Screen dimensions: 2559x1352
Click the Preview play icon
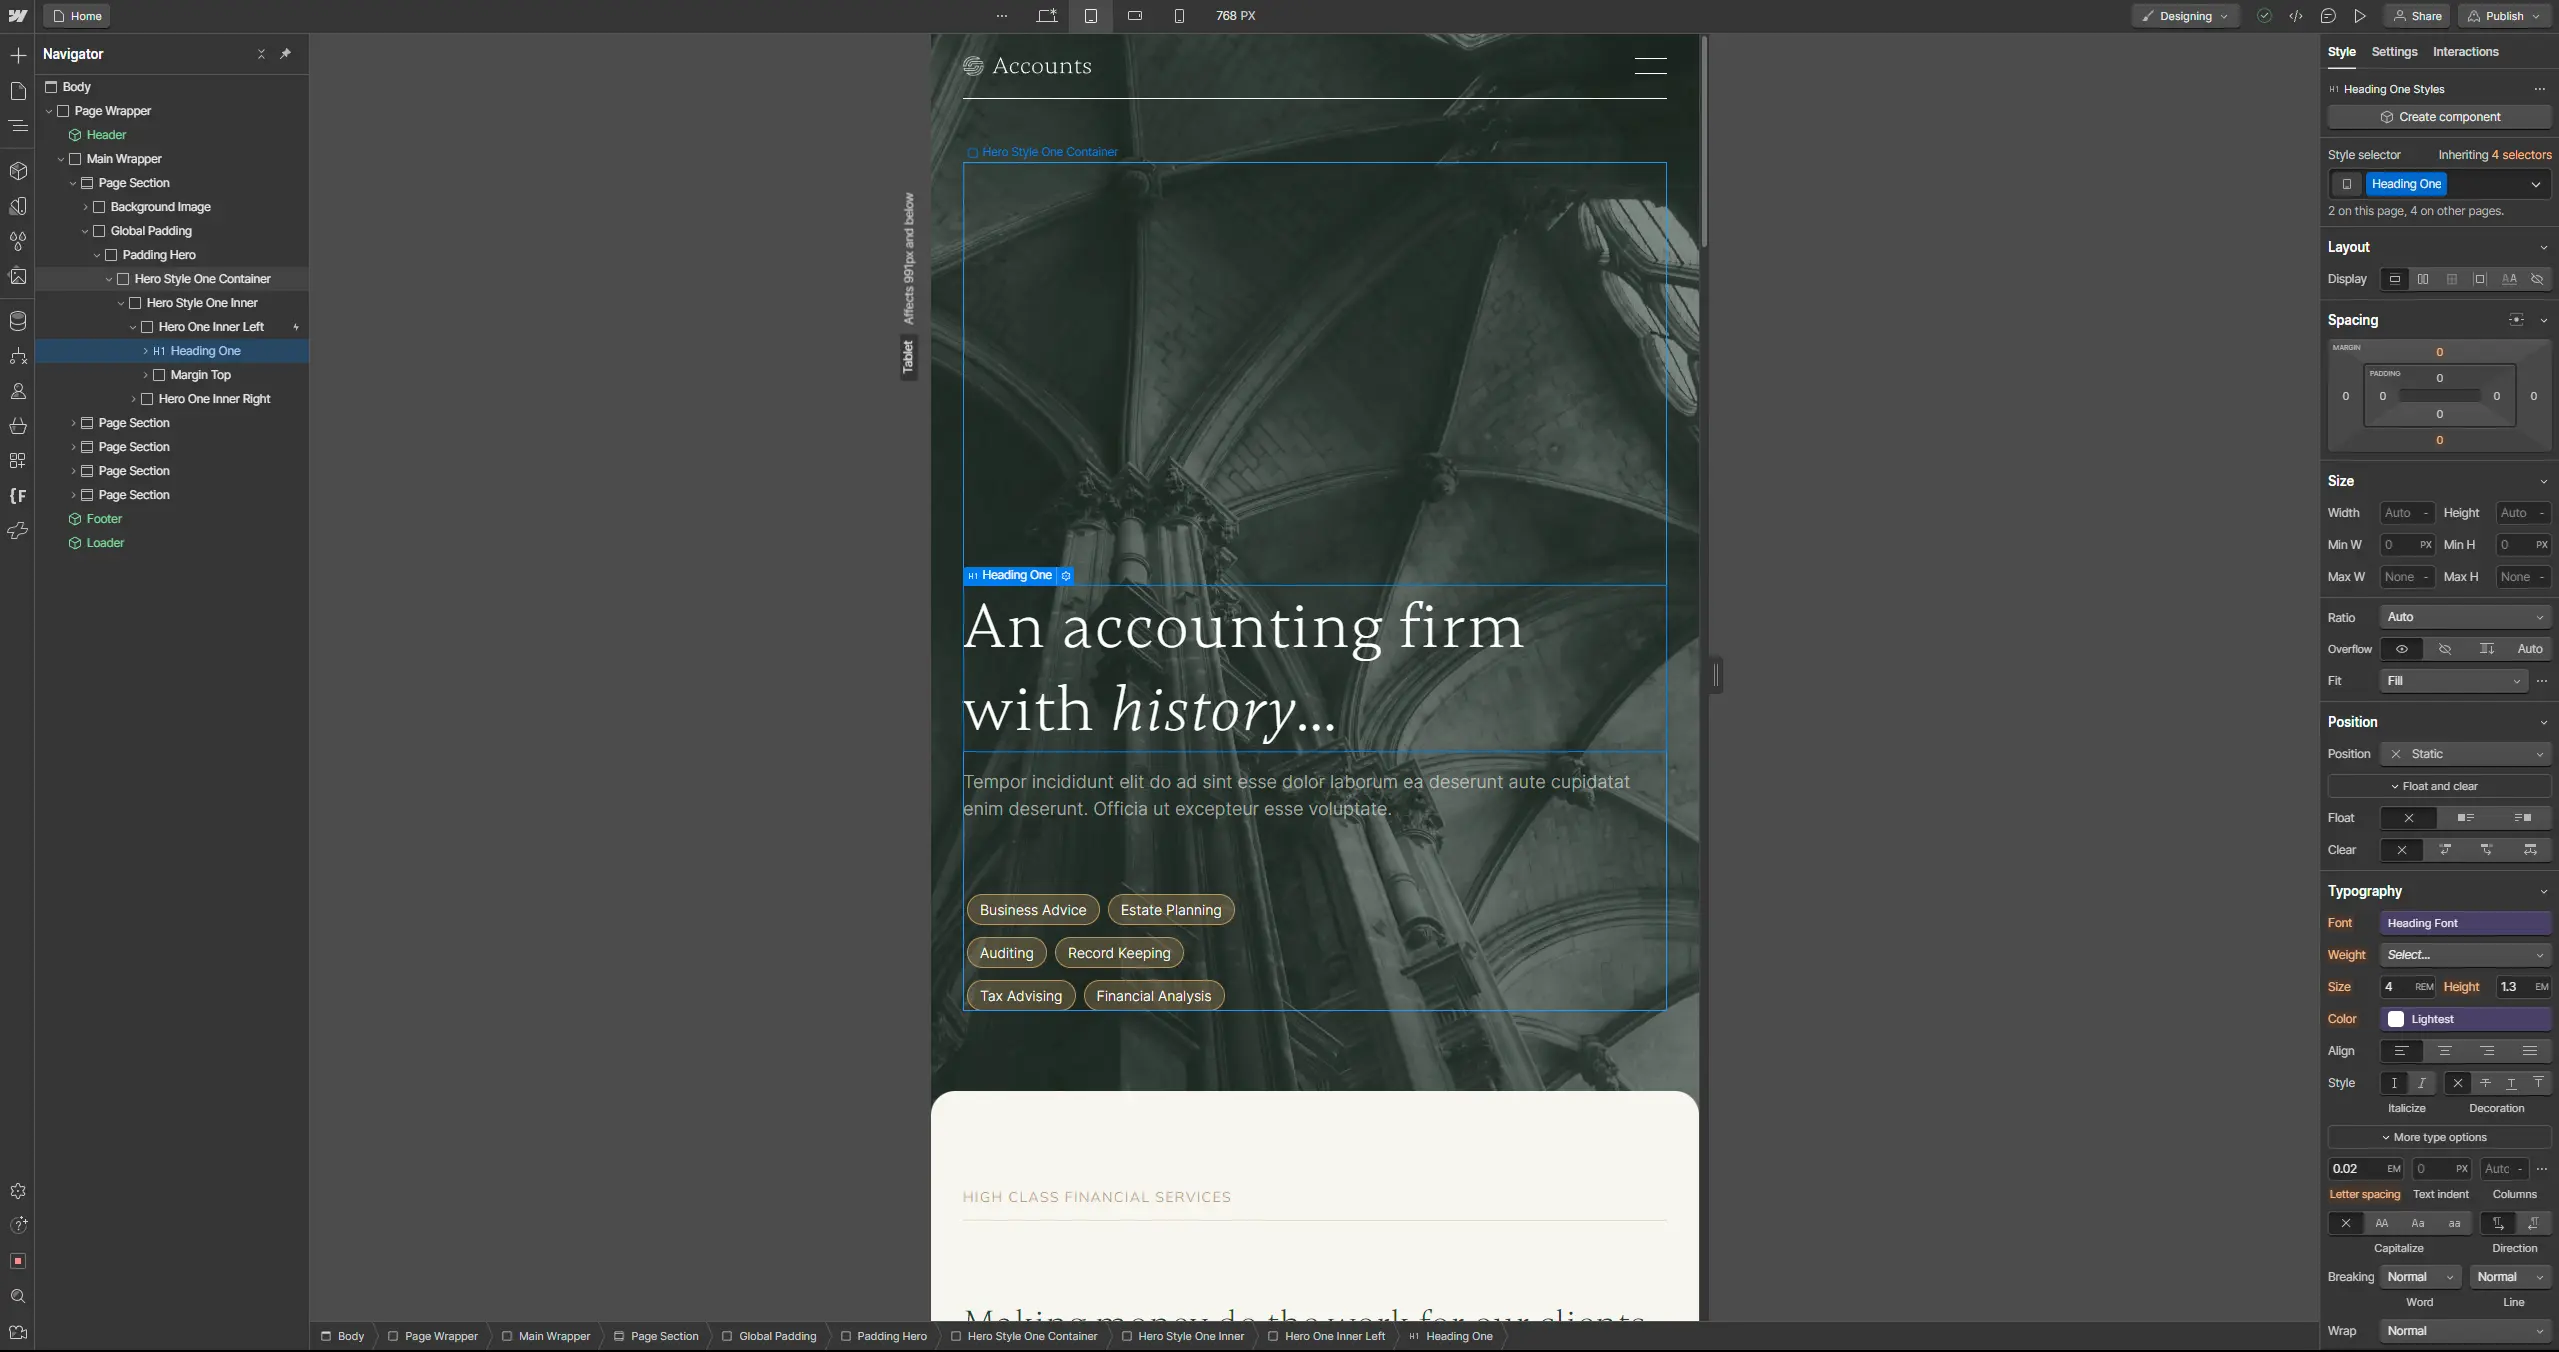click(2360, 16)
